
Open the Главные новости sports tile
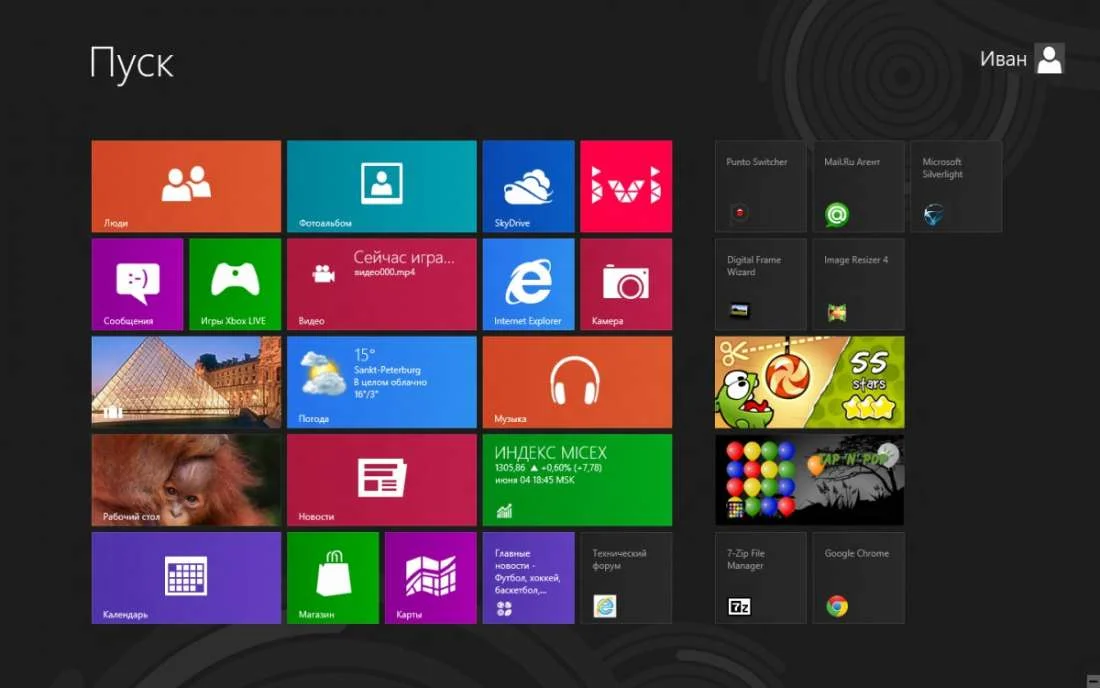pyautogui.click(x=528, y=578)
